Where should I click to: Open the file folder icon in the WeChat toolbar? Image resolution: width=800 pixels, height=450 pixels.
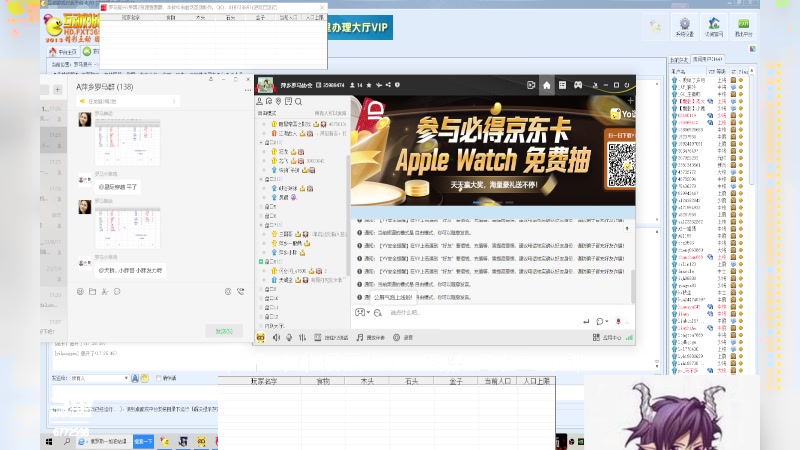click(x=92, y=291)
